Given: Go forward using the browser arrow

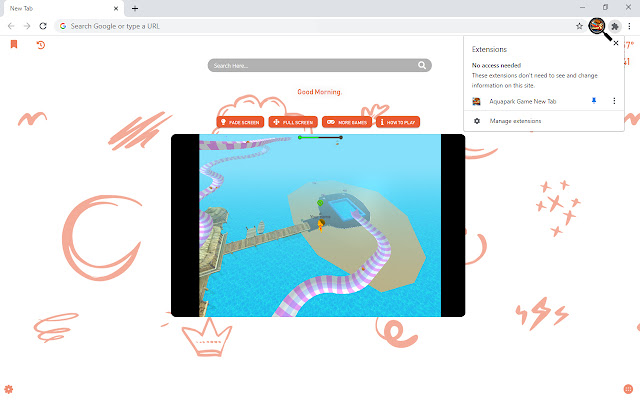Looking at the screenshot, I should click(x=27, y=26).
